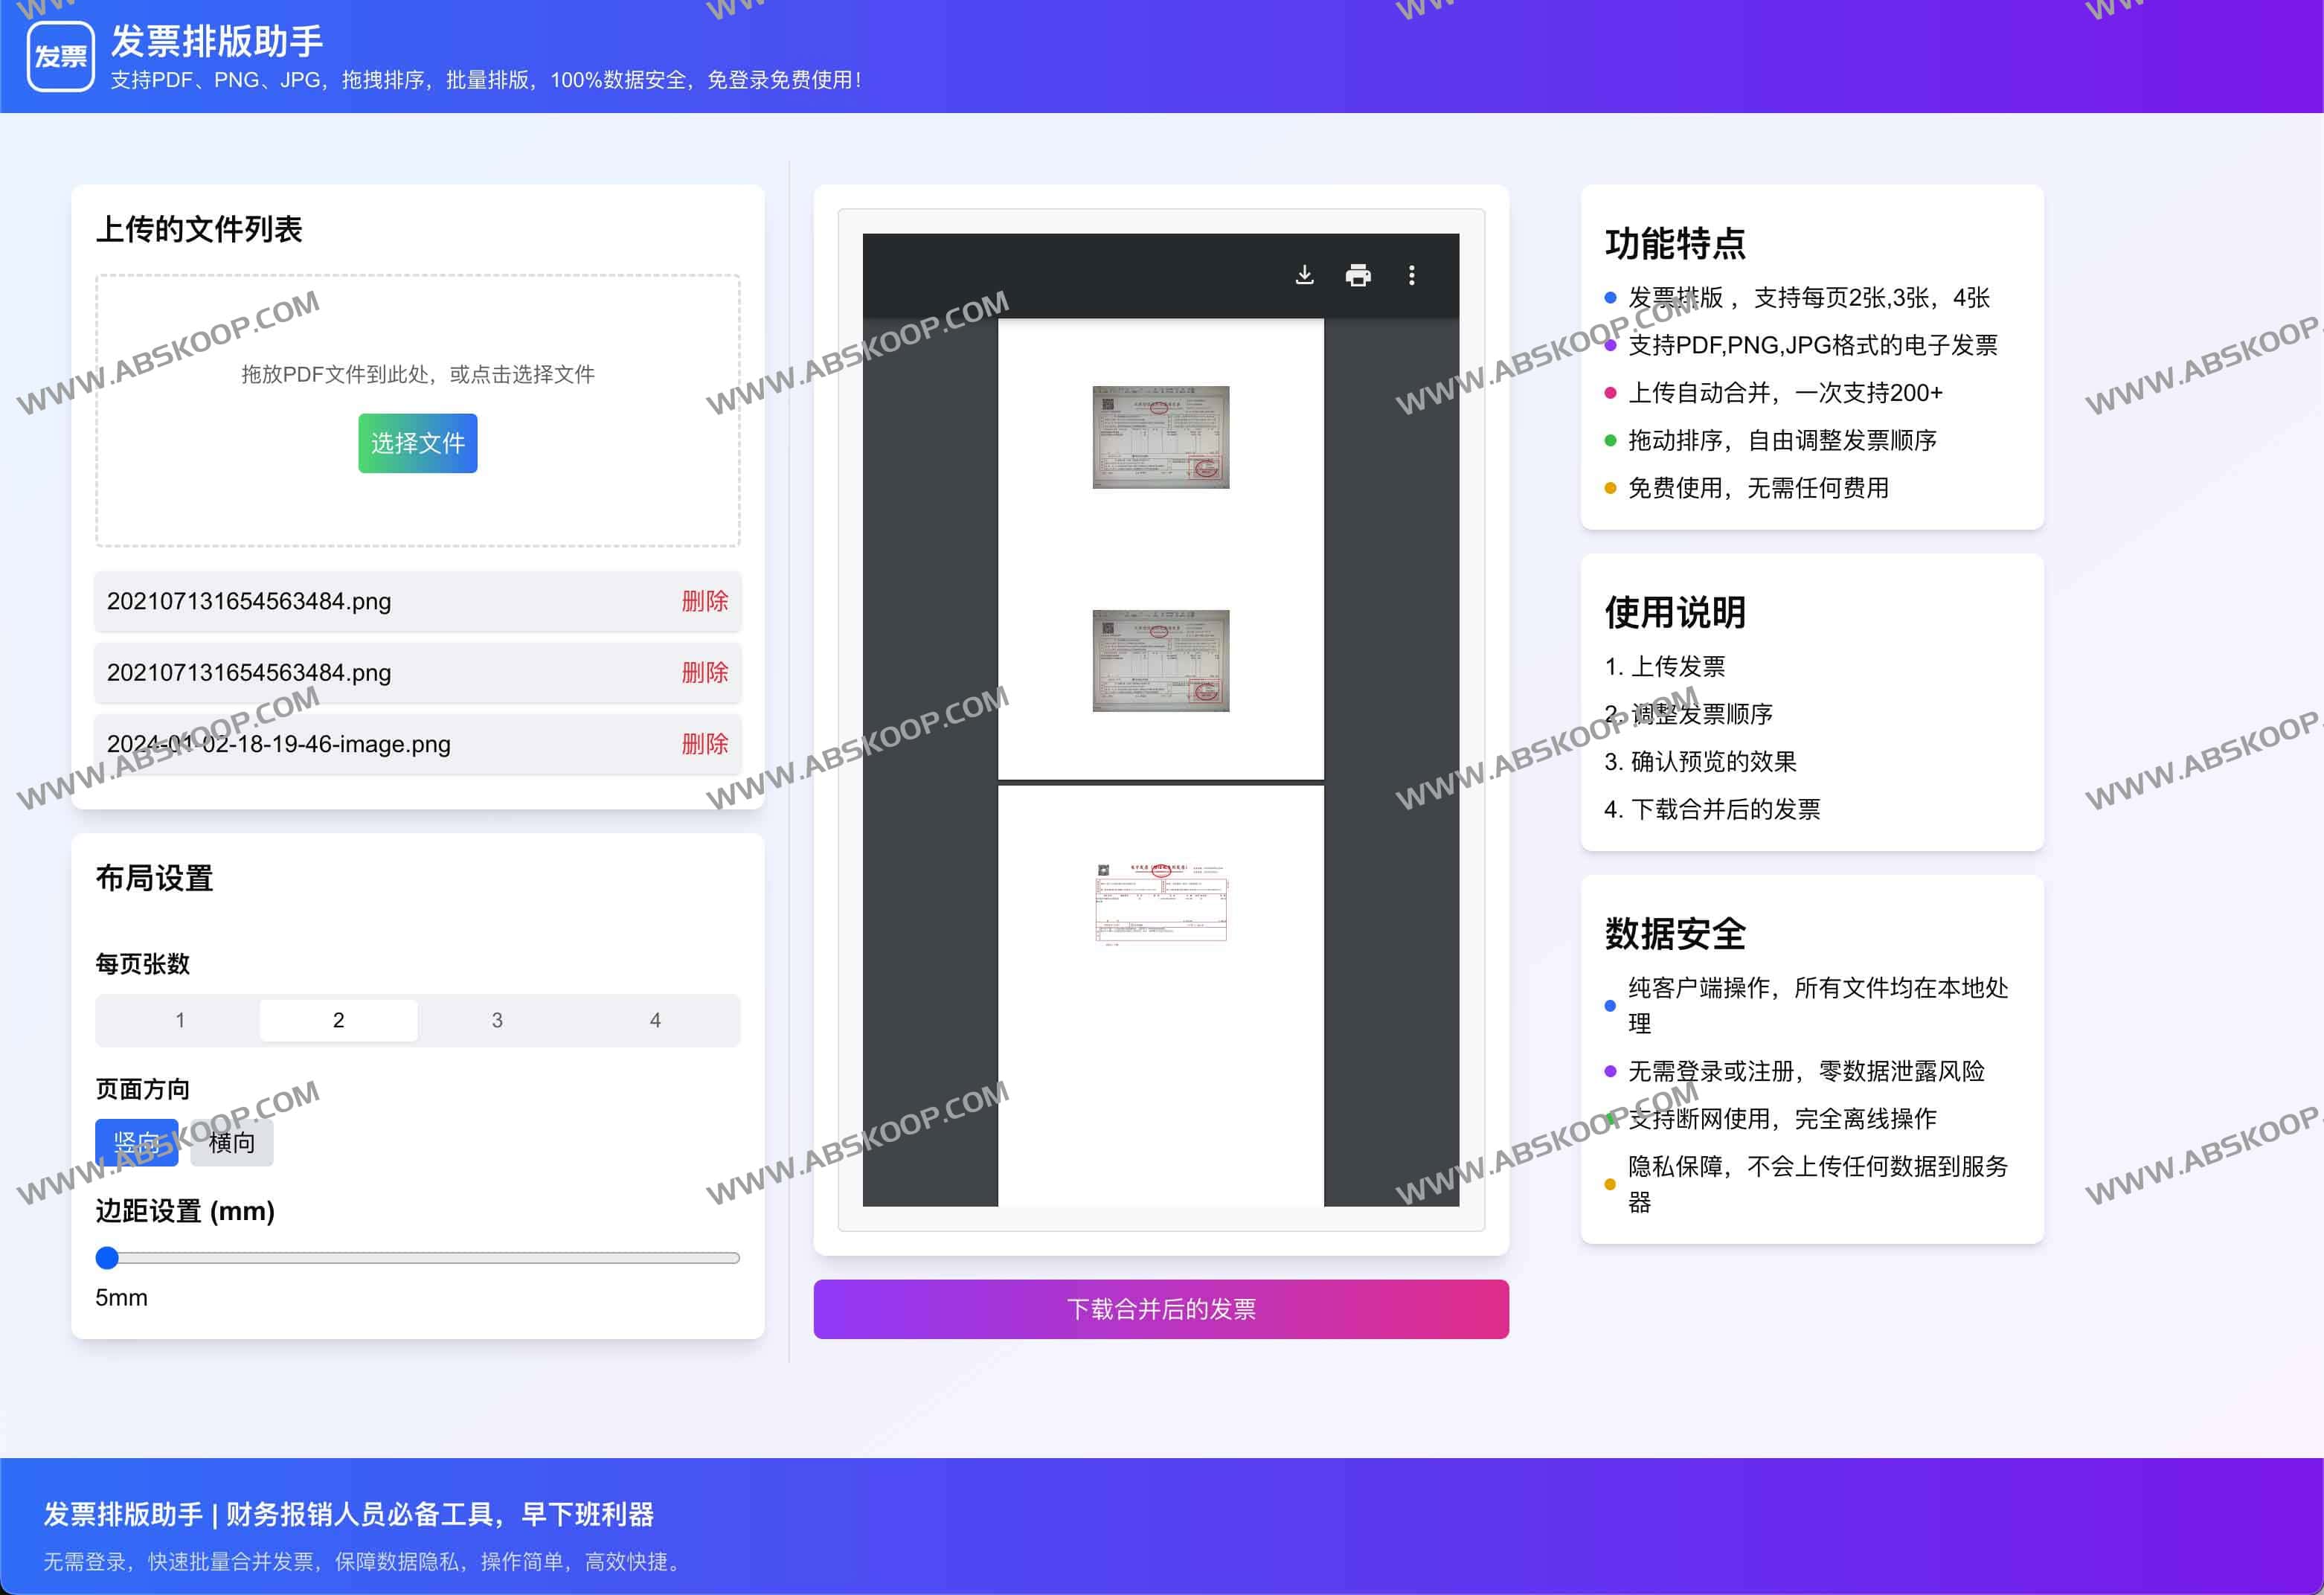Choose 1 invoice per page option

pos(180,1020)
